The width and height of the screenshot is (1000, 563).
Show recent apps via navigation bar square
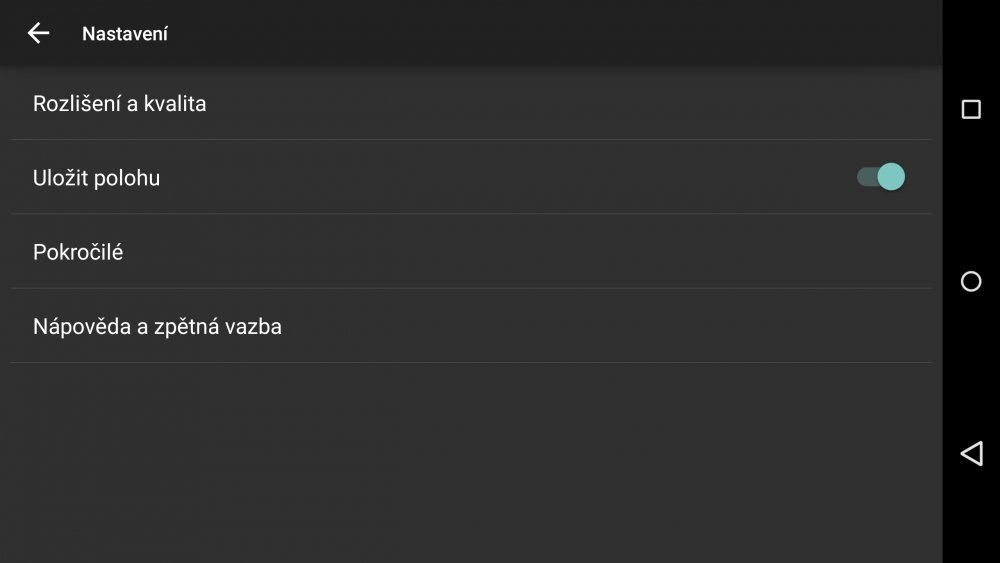(971, 109)
